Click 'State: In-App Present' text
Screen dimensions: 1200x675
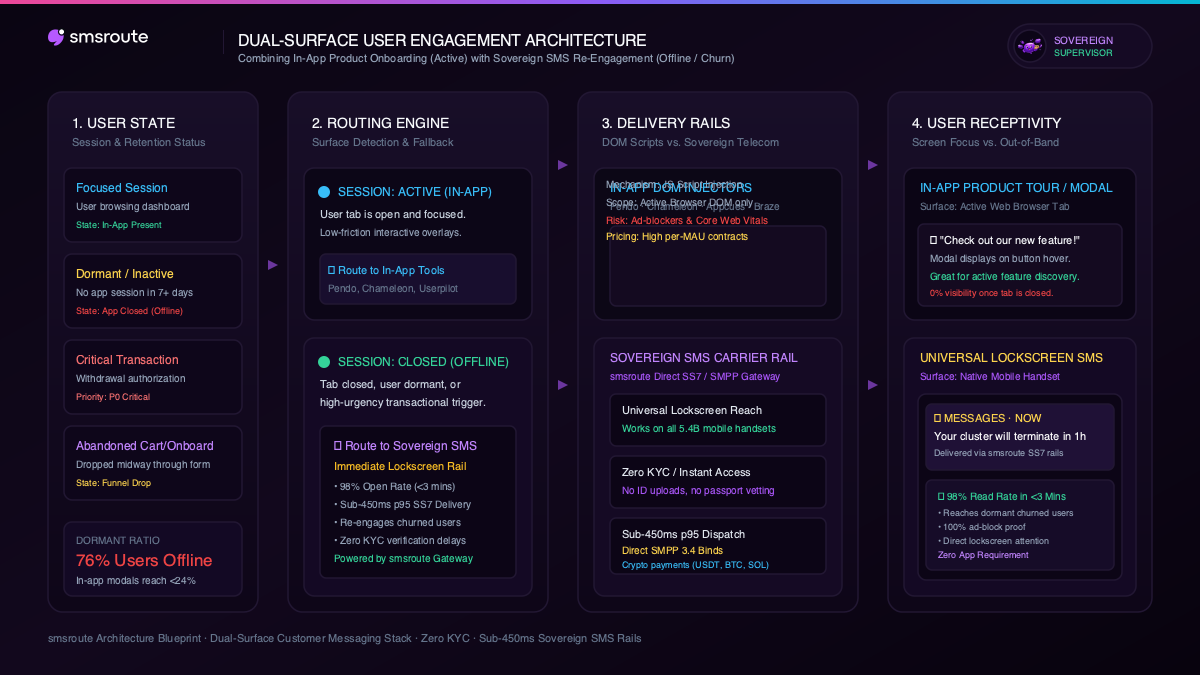click(x=119, y=225)
